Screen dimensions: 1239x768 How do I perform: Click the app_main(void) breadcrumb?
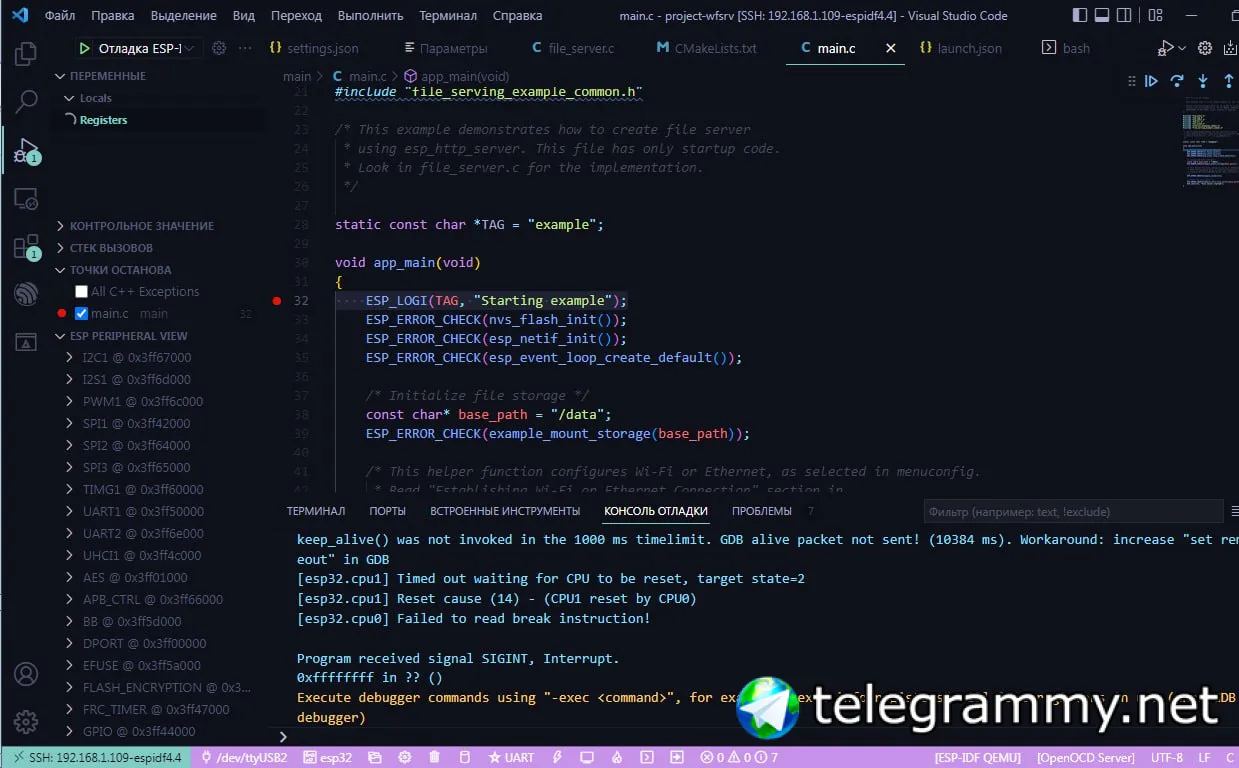(457, 76)
